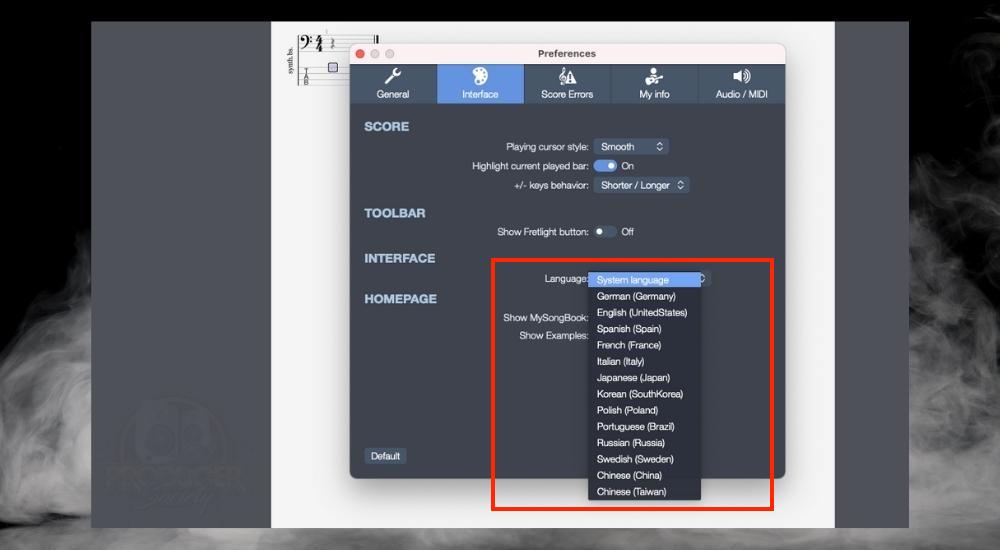
Task: Choose Swedish (Sweden) from the list
Action: [633, 459]
